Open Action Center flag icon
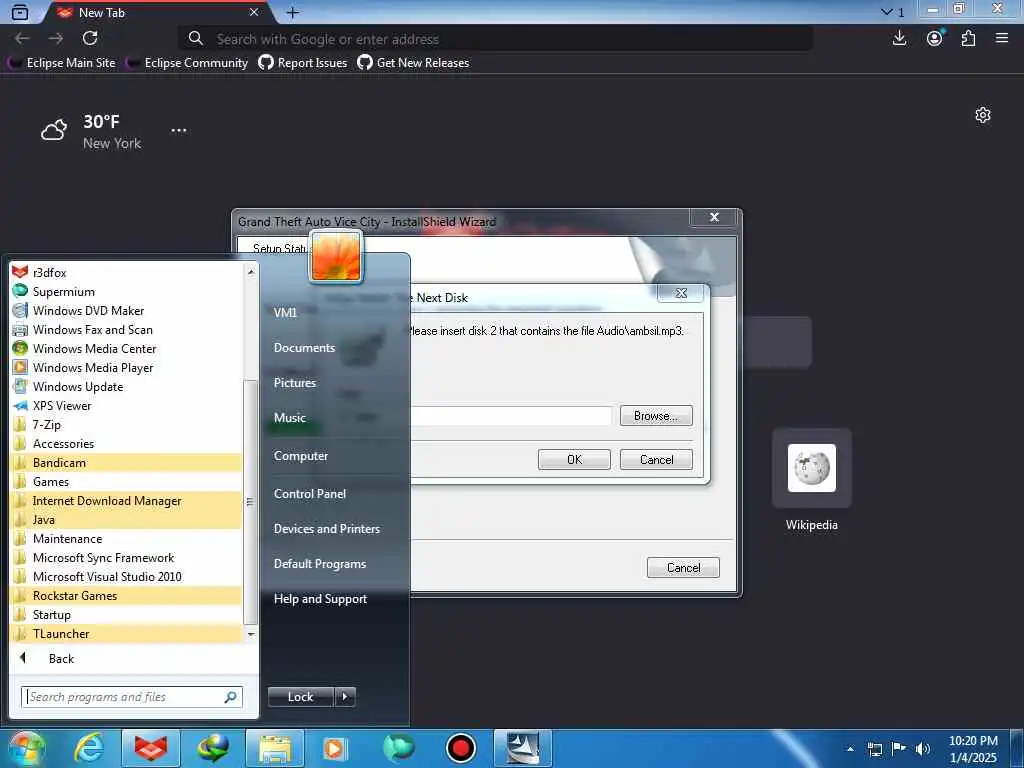The height and width of the screenshot is (768, 1024). (x=899, y=749)
